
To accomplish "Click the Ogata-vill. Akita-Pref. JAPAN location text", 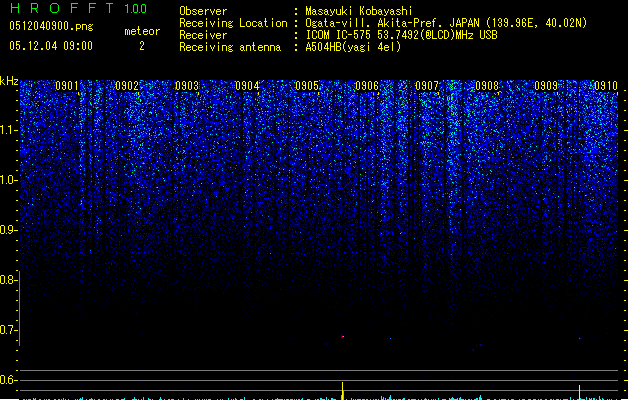I will pyautogui.click(x=446, y=23).
